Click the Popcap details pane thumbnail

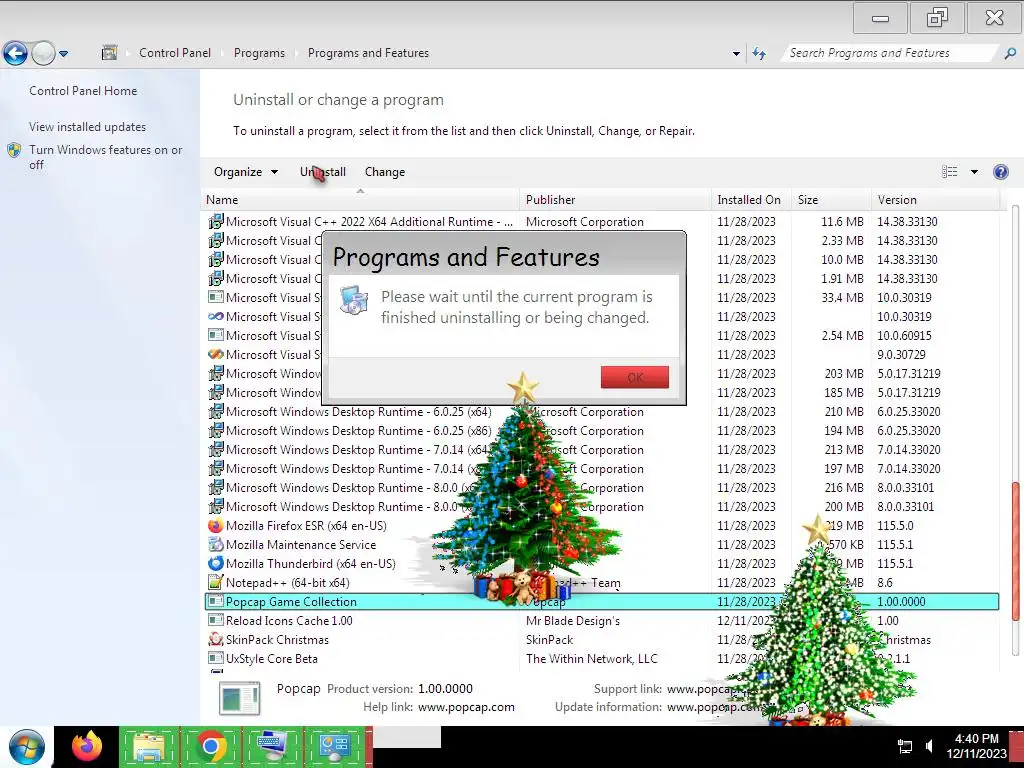point(240,697)
